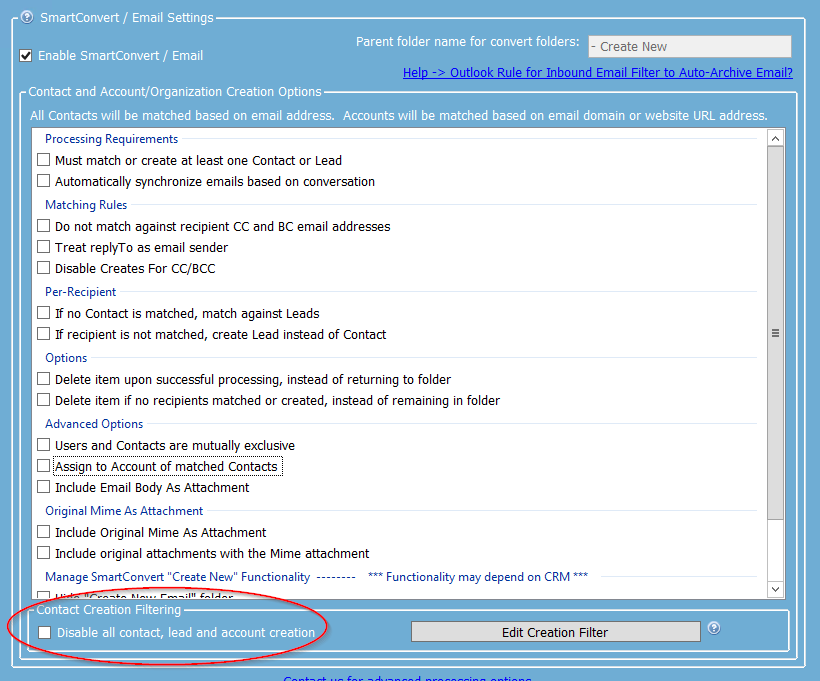The height and width of the screenshot is (681, 820).
Task: Check Assign to Account of matched Contacts
Action: pos(44,466)
